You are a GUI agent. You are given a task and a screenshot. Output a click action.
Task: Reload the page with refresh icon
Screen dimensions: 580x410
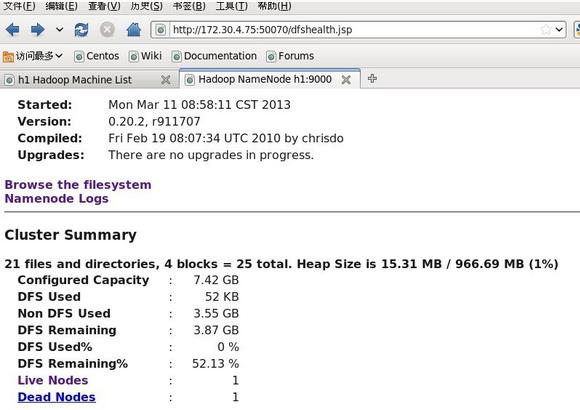tap(81, 30)
